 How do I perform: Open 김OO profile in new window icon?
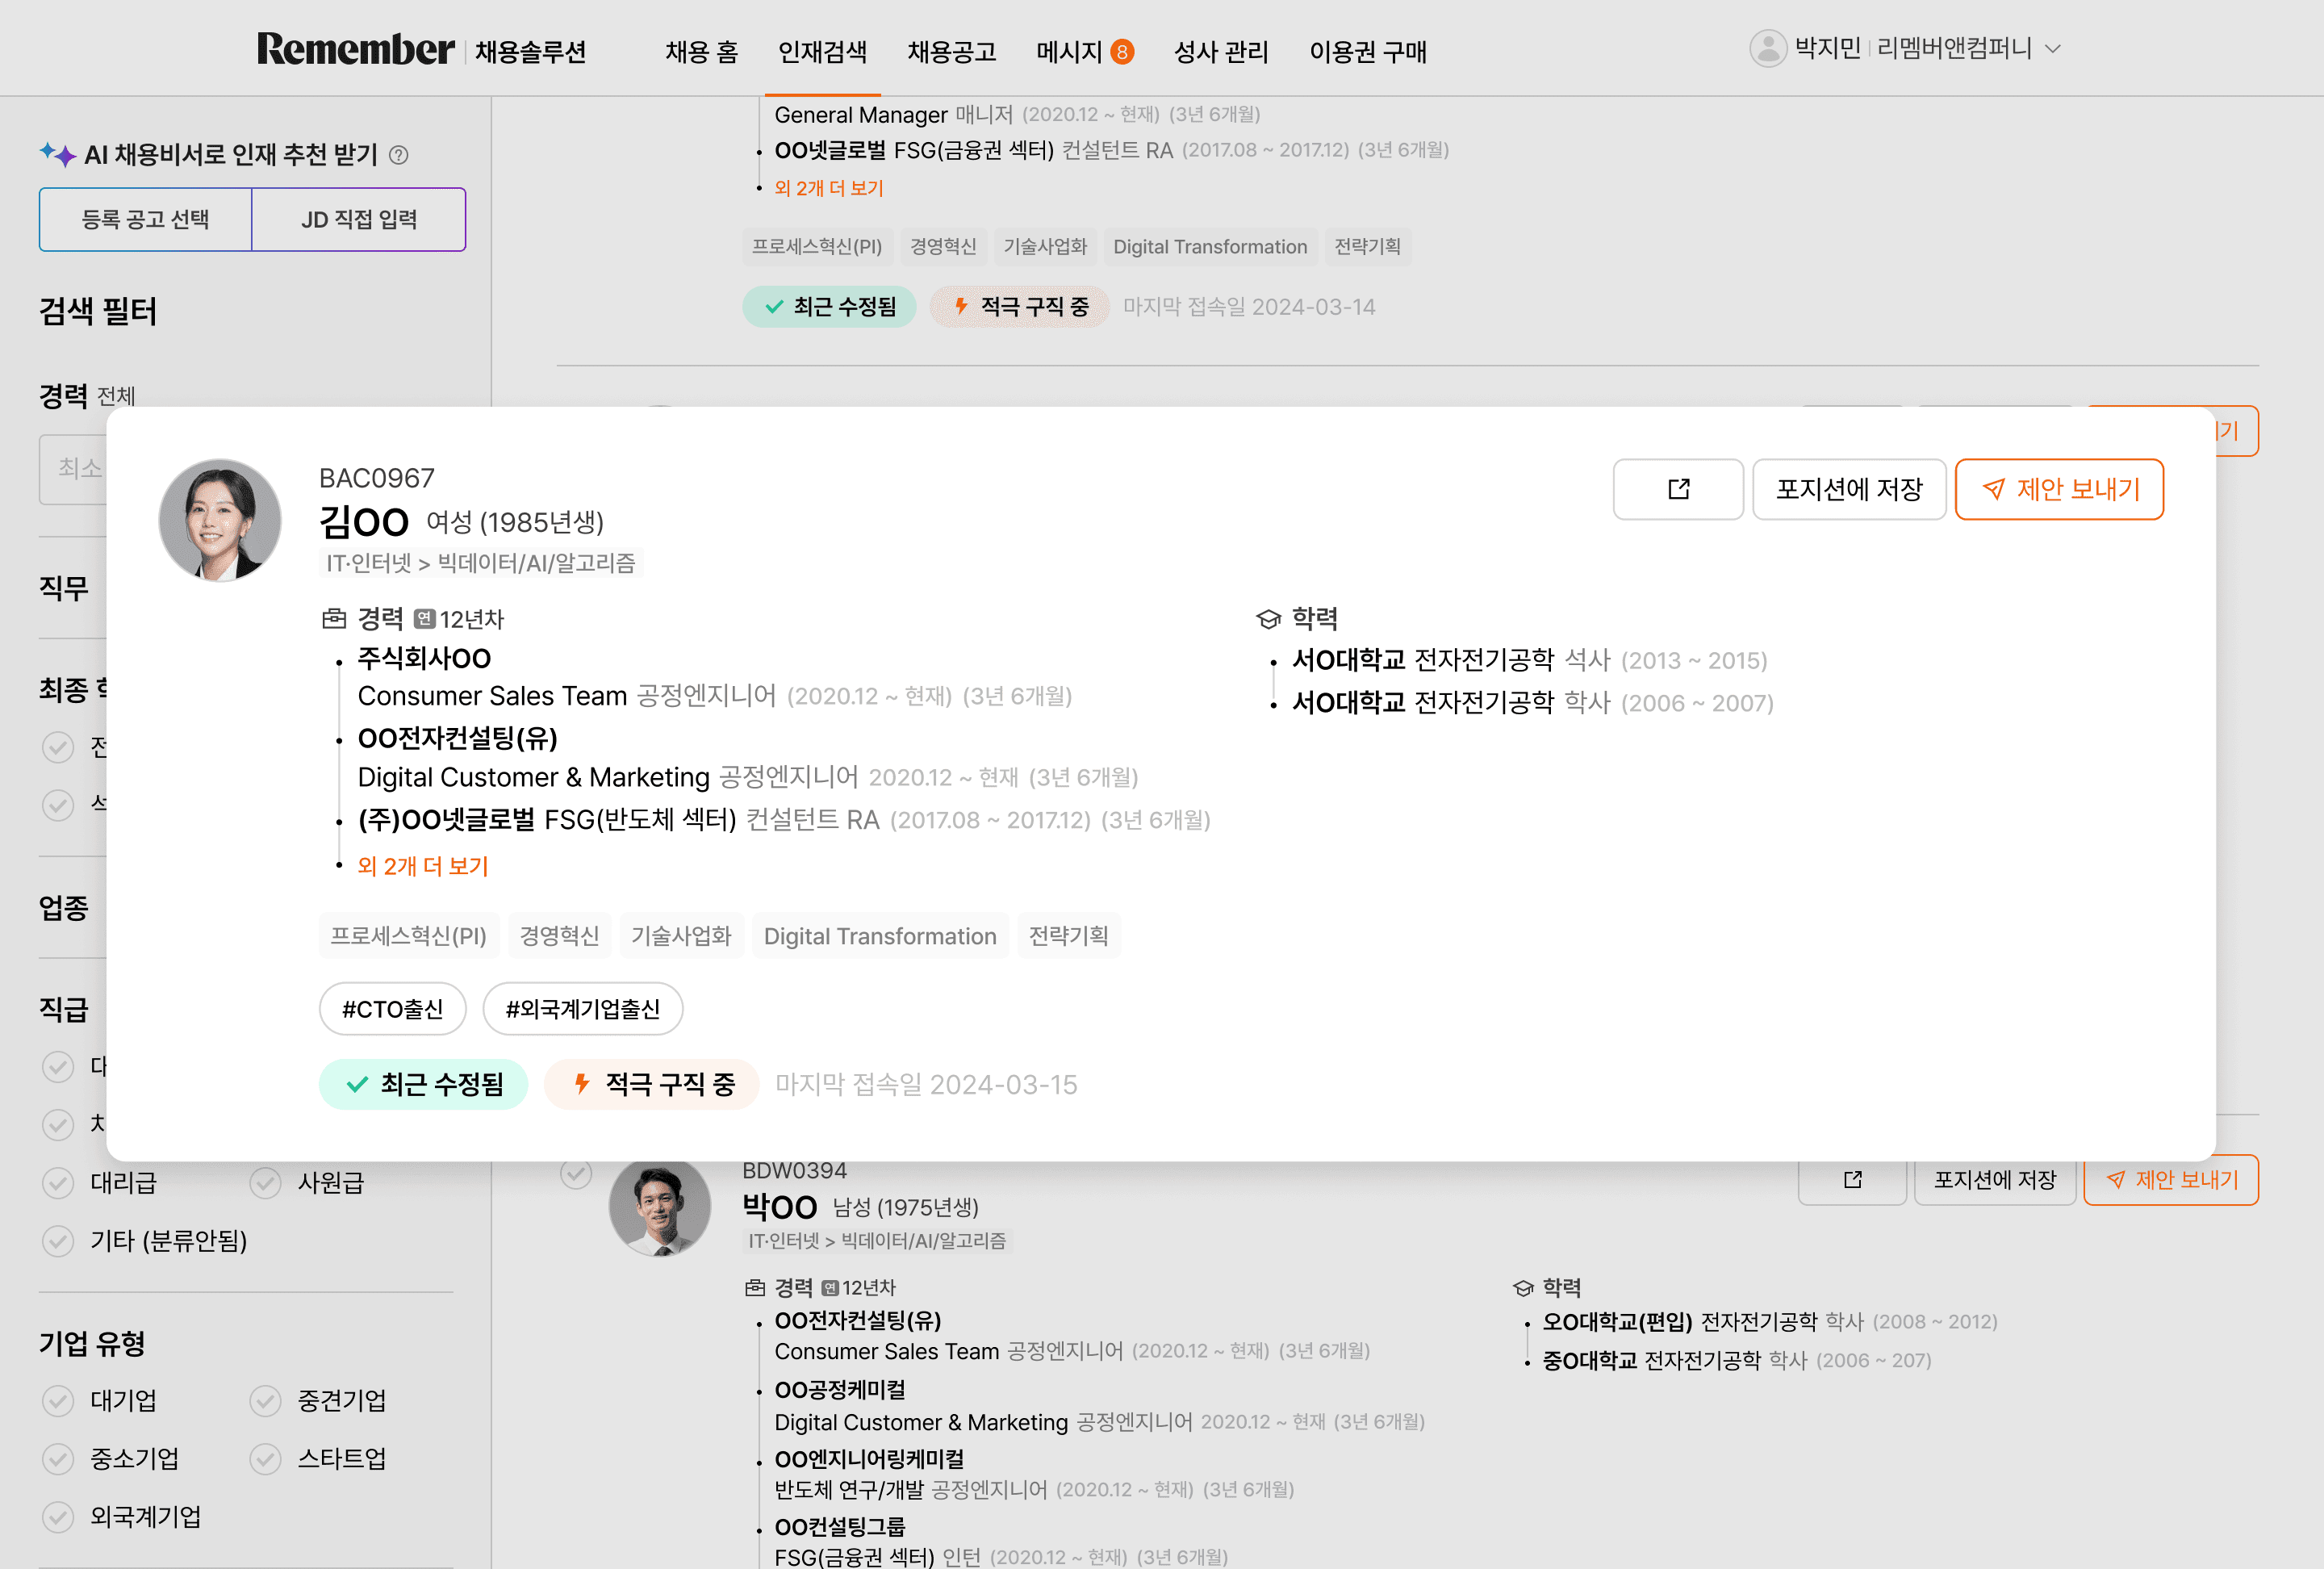(x=1677, y=489)
